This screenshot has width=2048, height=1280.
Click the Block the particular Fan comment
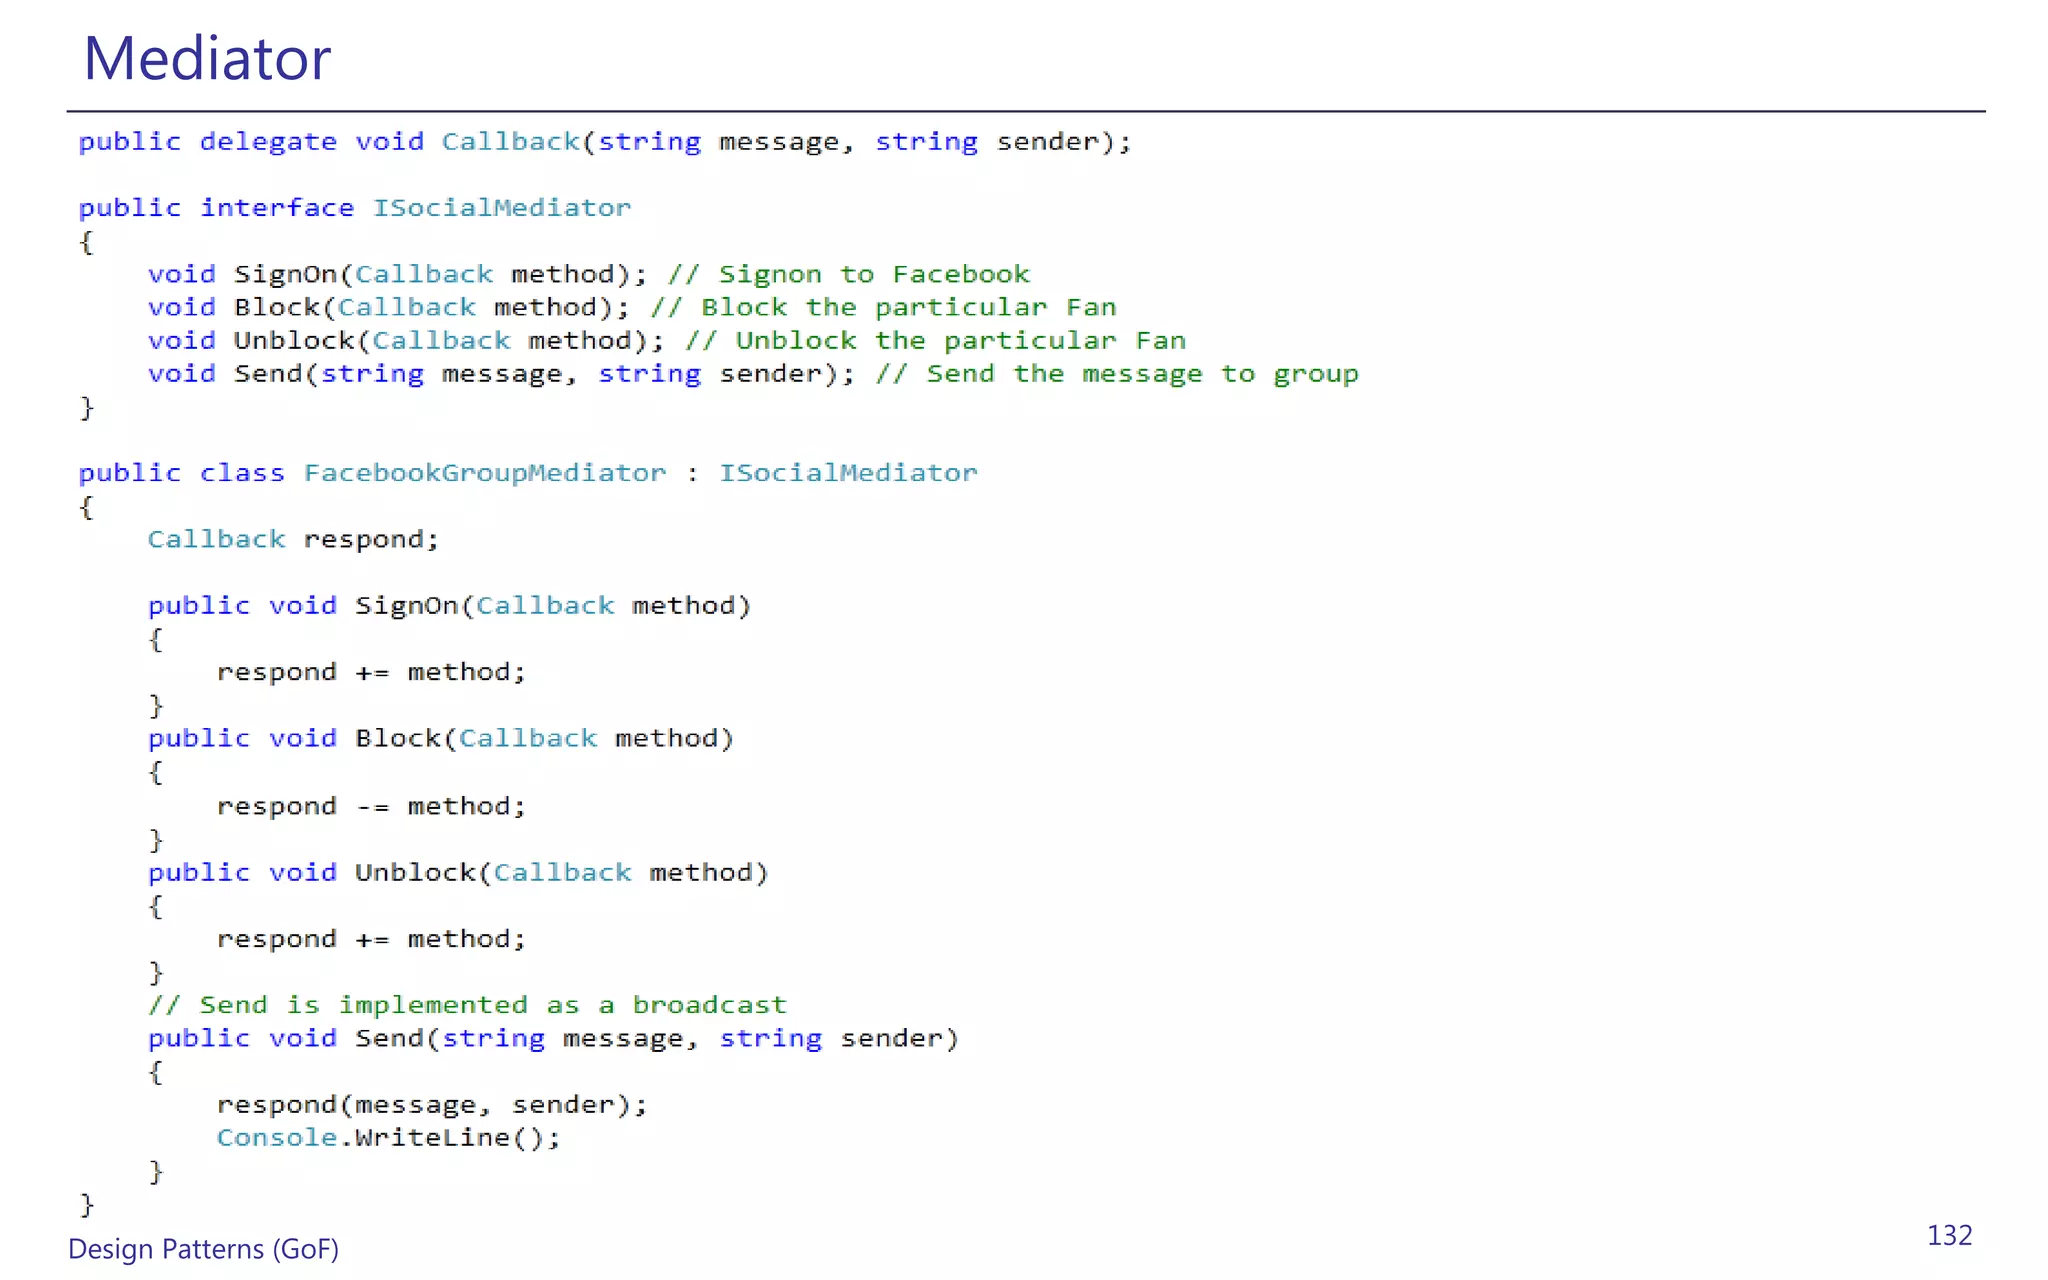pyautogui.click(x=882, y=307)
